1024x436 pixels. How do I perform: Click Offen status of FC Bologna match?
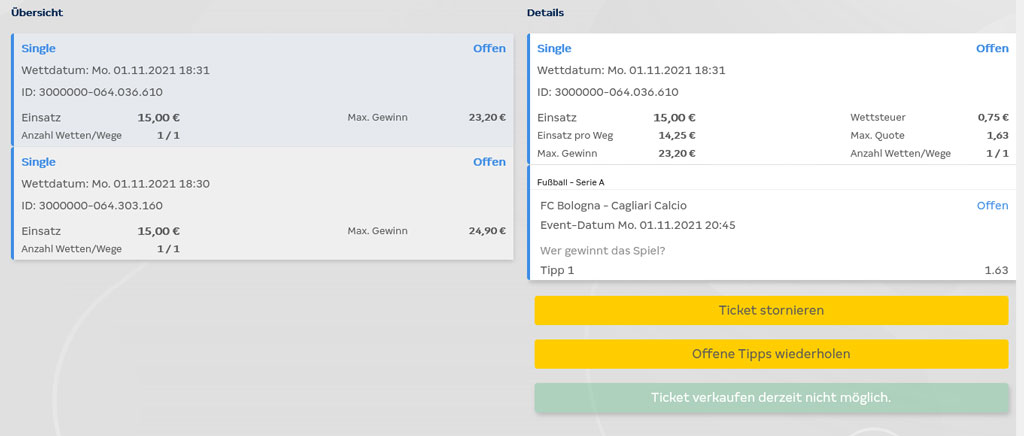click(x=993, y=206)
